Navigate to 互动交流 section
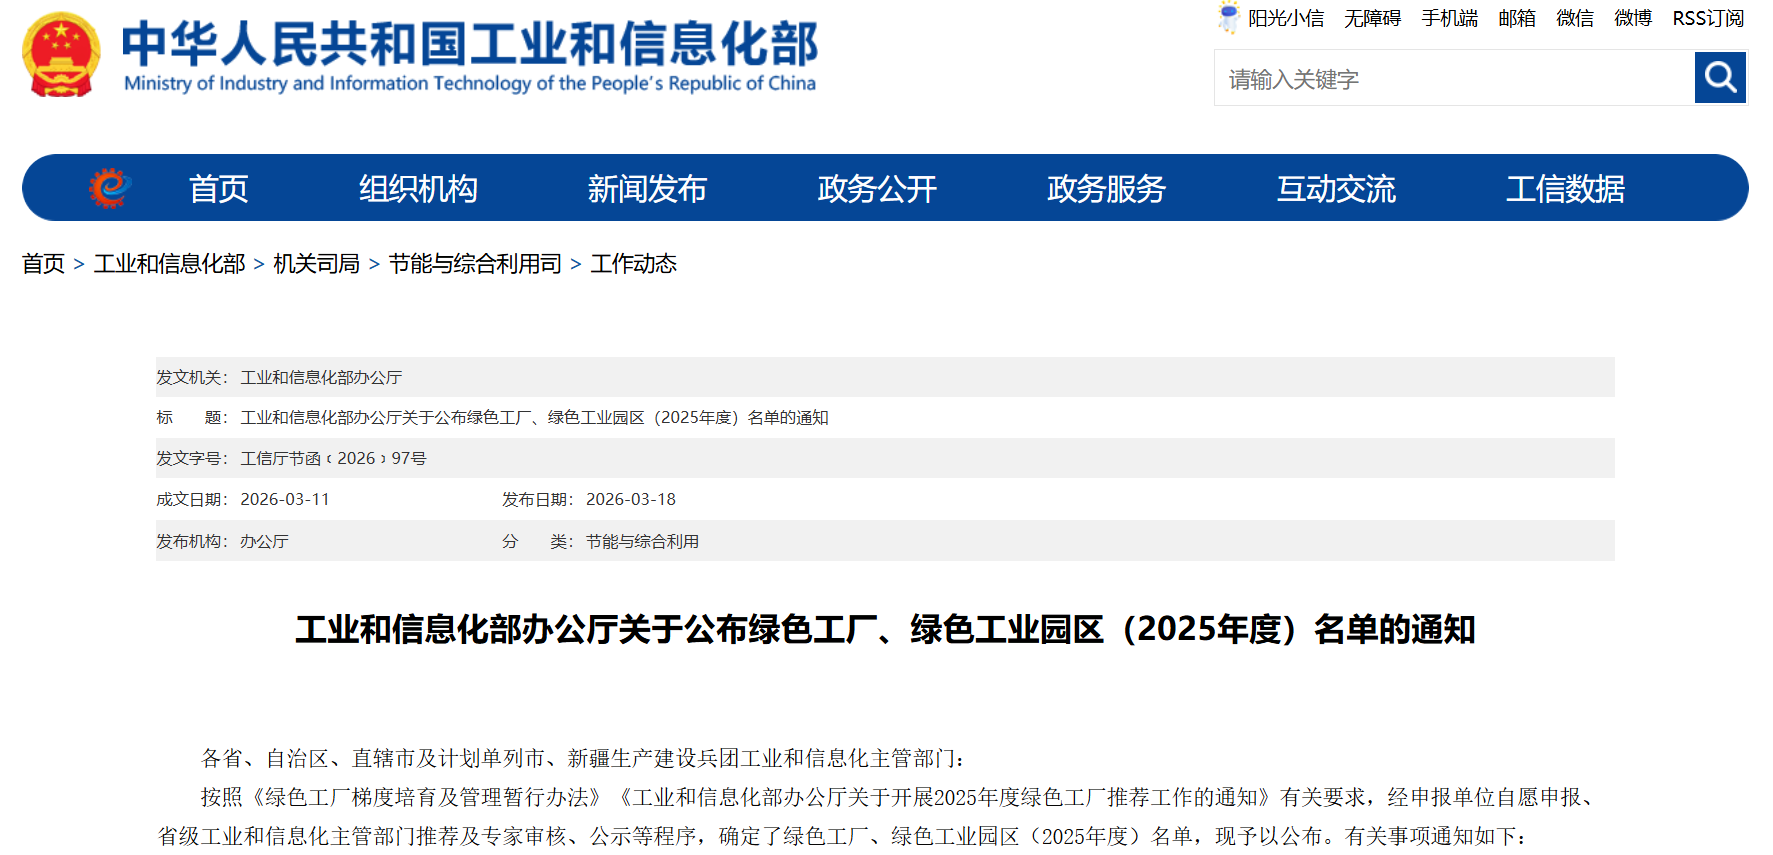 click(1336, 188)
